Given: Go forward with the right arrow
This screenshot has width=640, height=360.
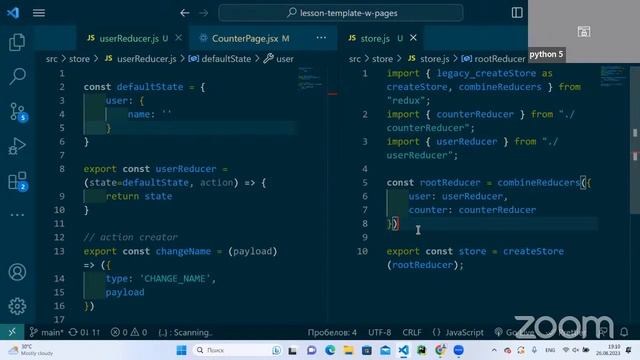Looking at the screenshot, I should [x=203, y=13].
